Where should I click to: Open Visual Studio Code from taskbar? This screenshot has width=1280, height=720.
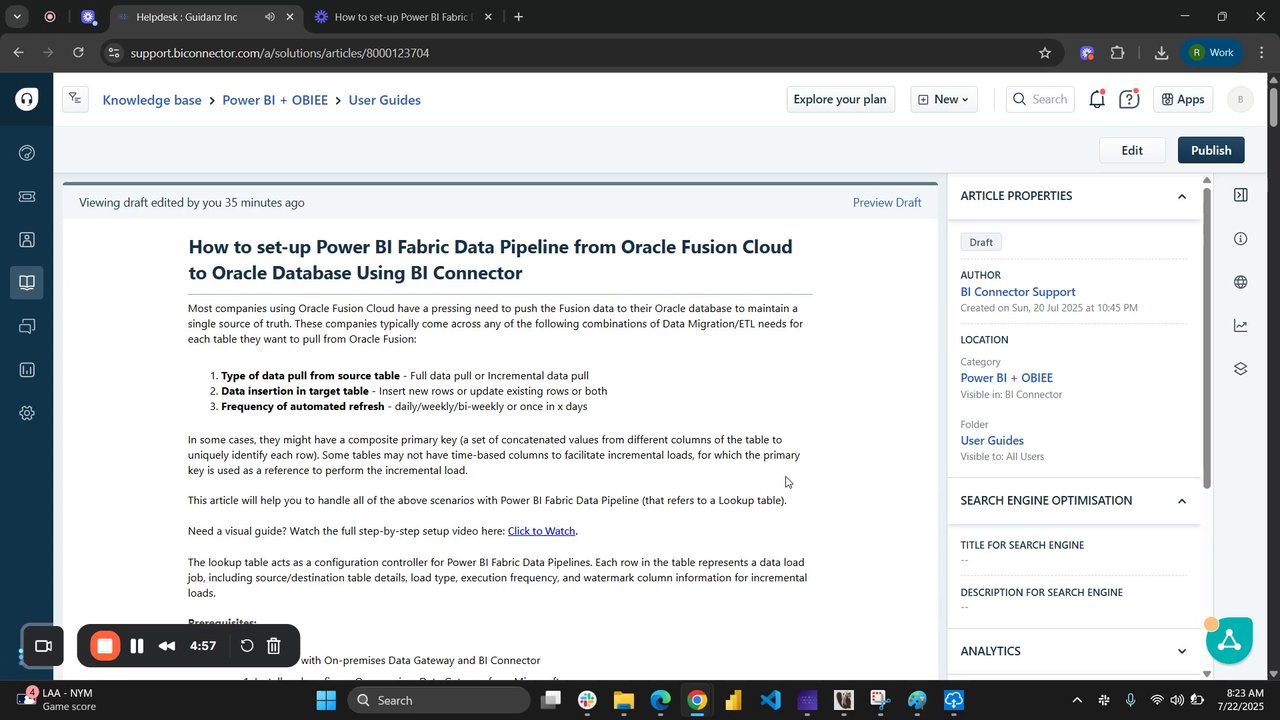pyautogui.click(x=770, y=700)
